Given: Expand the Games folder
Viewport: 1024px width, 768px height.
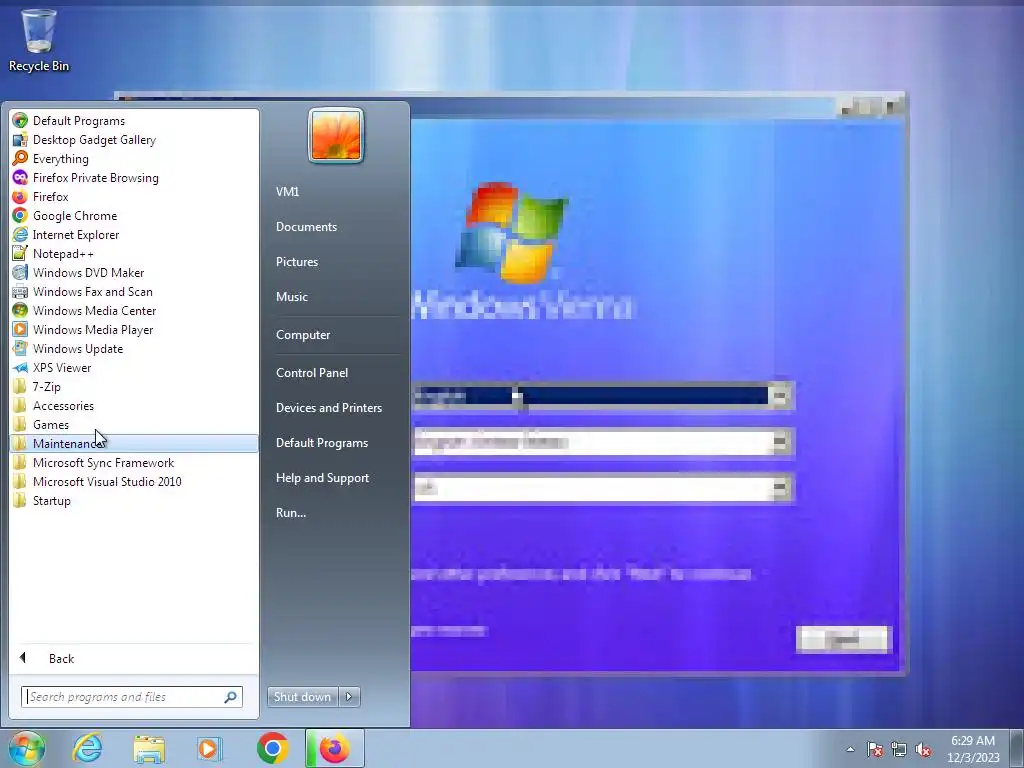Looking at the screenshot, I should click(x=134, y=424).
